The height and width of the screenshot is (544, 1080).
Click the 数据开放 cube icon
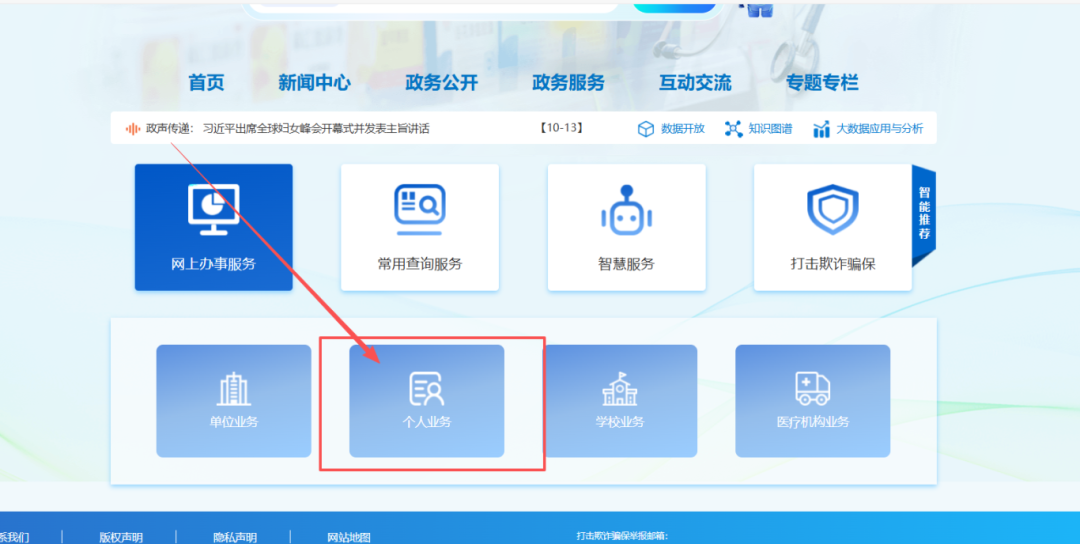[x=646, y=129]
